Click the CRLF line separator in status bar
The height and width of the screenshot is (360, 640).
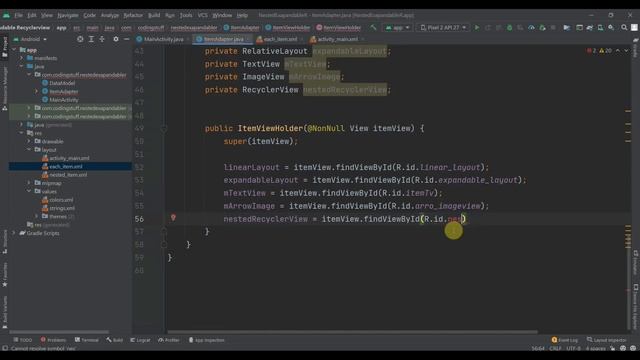[x=555, y=348]
